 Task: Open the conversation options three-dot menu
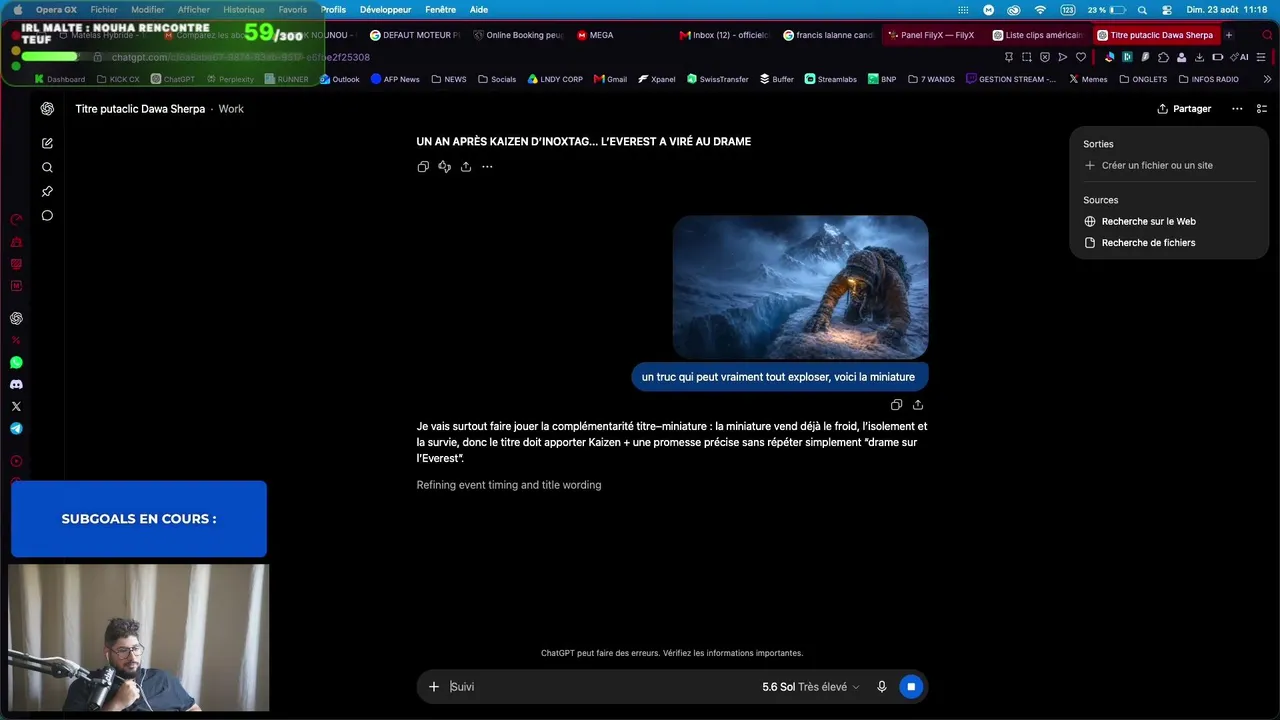(x=1237, y=109)
